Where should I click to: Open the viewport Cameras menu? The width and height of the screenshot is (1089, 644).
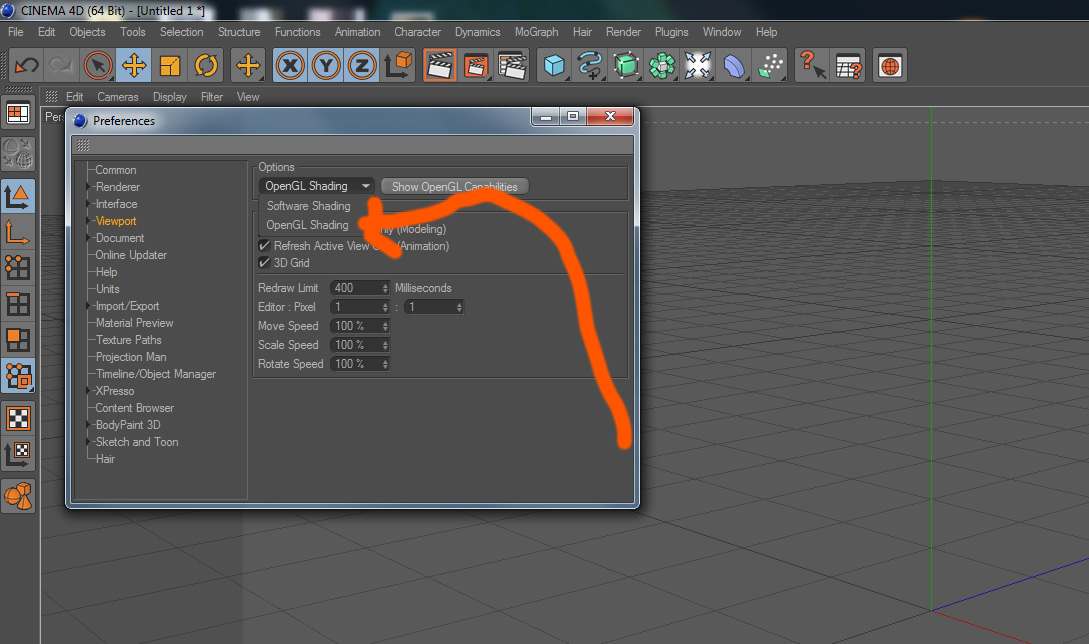click(117, 97)
